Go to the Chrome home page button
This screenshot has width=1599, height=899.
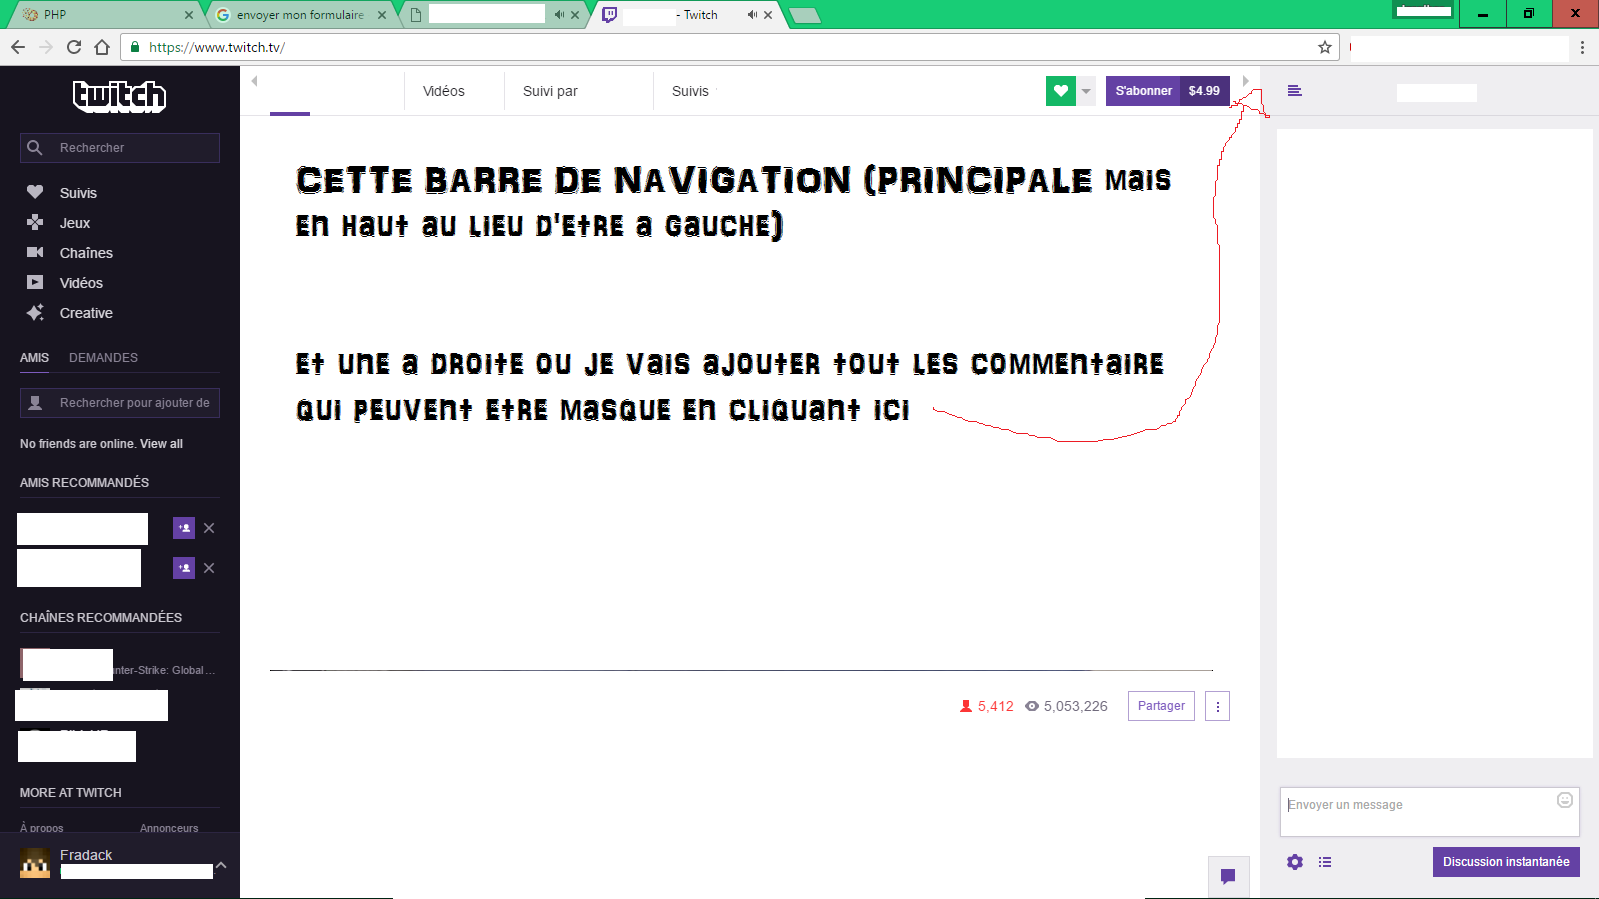coord(102,47)
